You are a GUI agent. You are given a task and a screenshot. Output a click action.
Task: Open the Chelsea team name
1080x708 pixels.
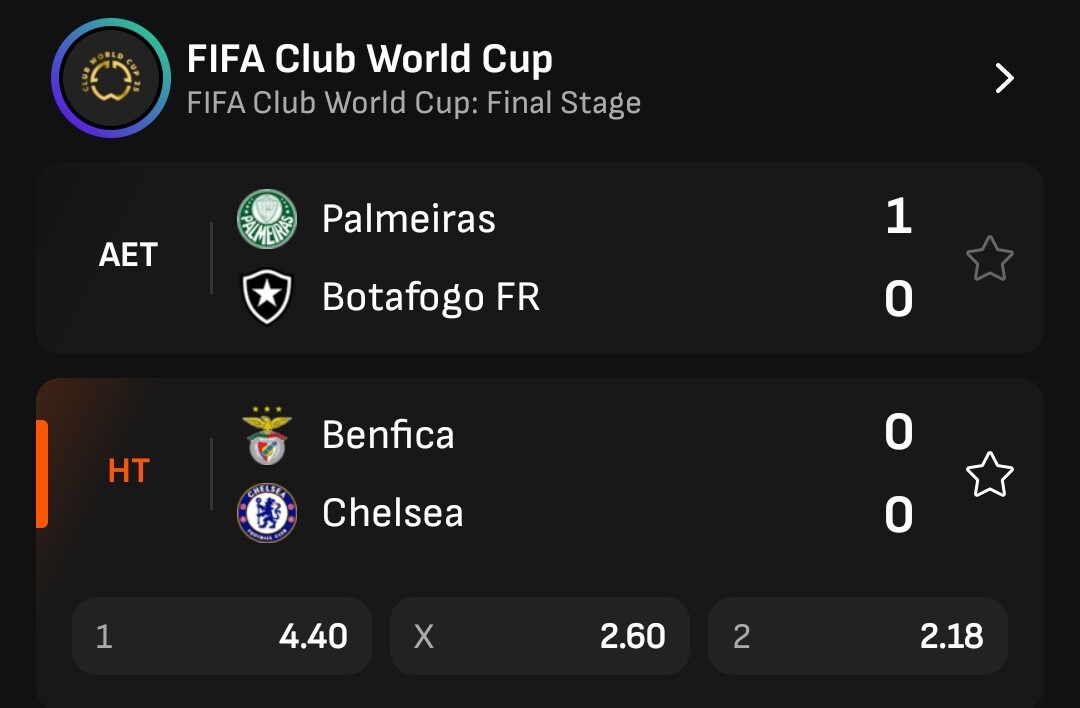click(x=393, y=513)
